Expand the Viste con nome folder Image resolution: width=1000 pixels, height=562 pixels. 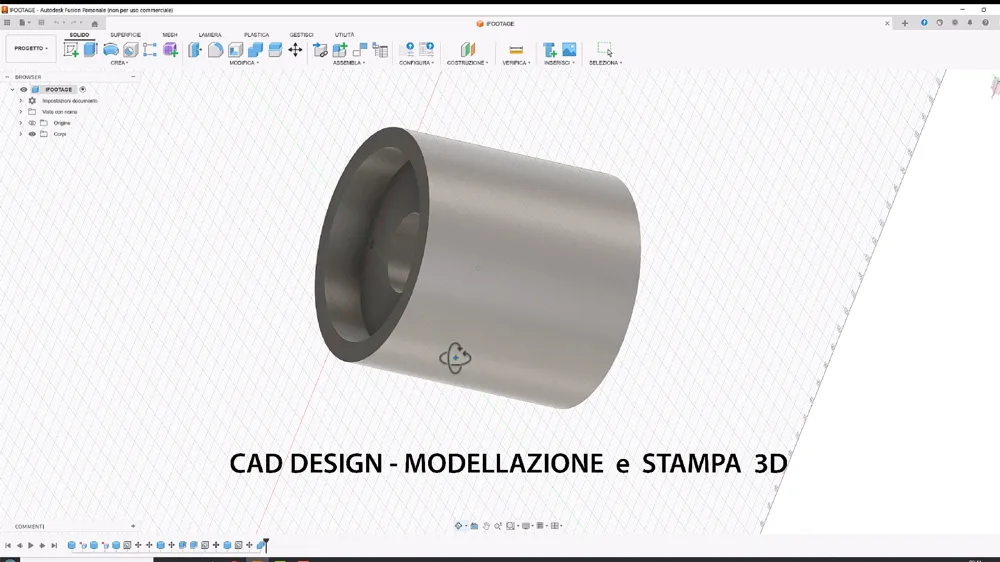tap(20, 112)
